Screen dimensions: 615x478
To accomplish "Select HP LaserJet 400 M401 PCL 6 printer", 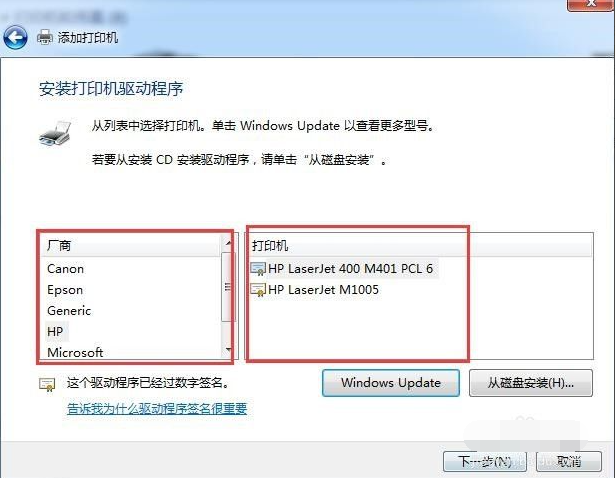I will 350,269.
